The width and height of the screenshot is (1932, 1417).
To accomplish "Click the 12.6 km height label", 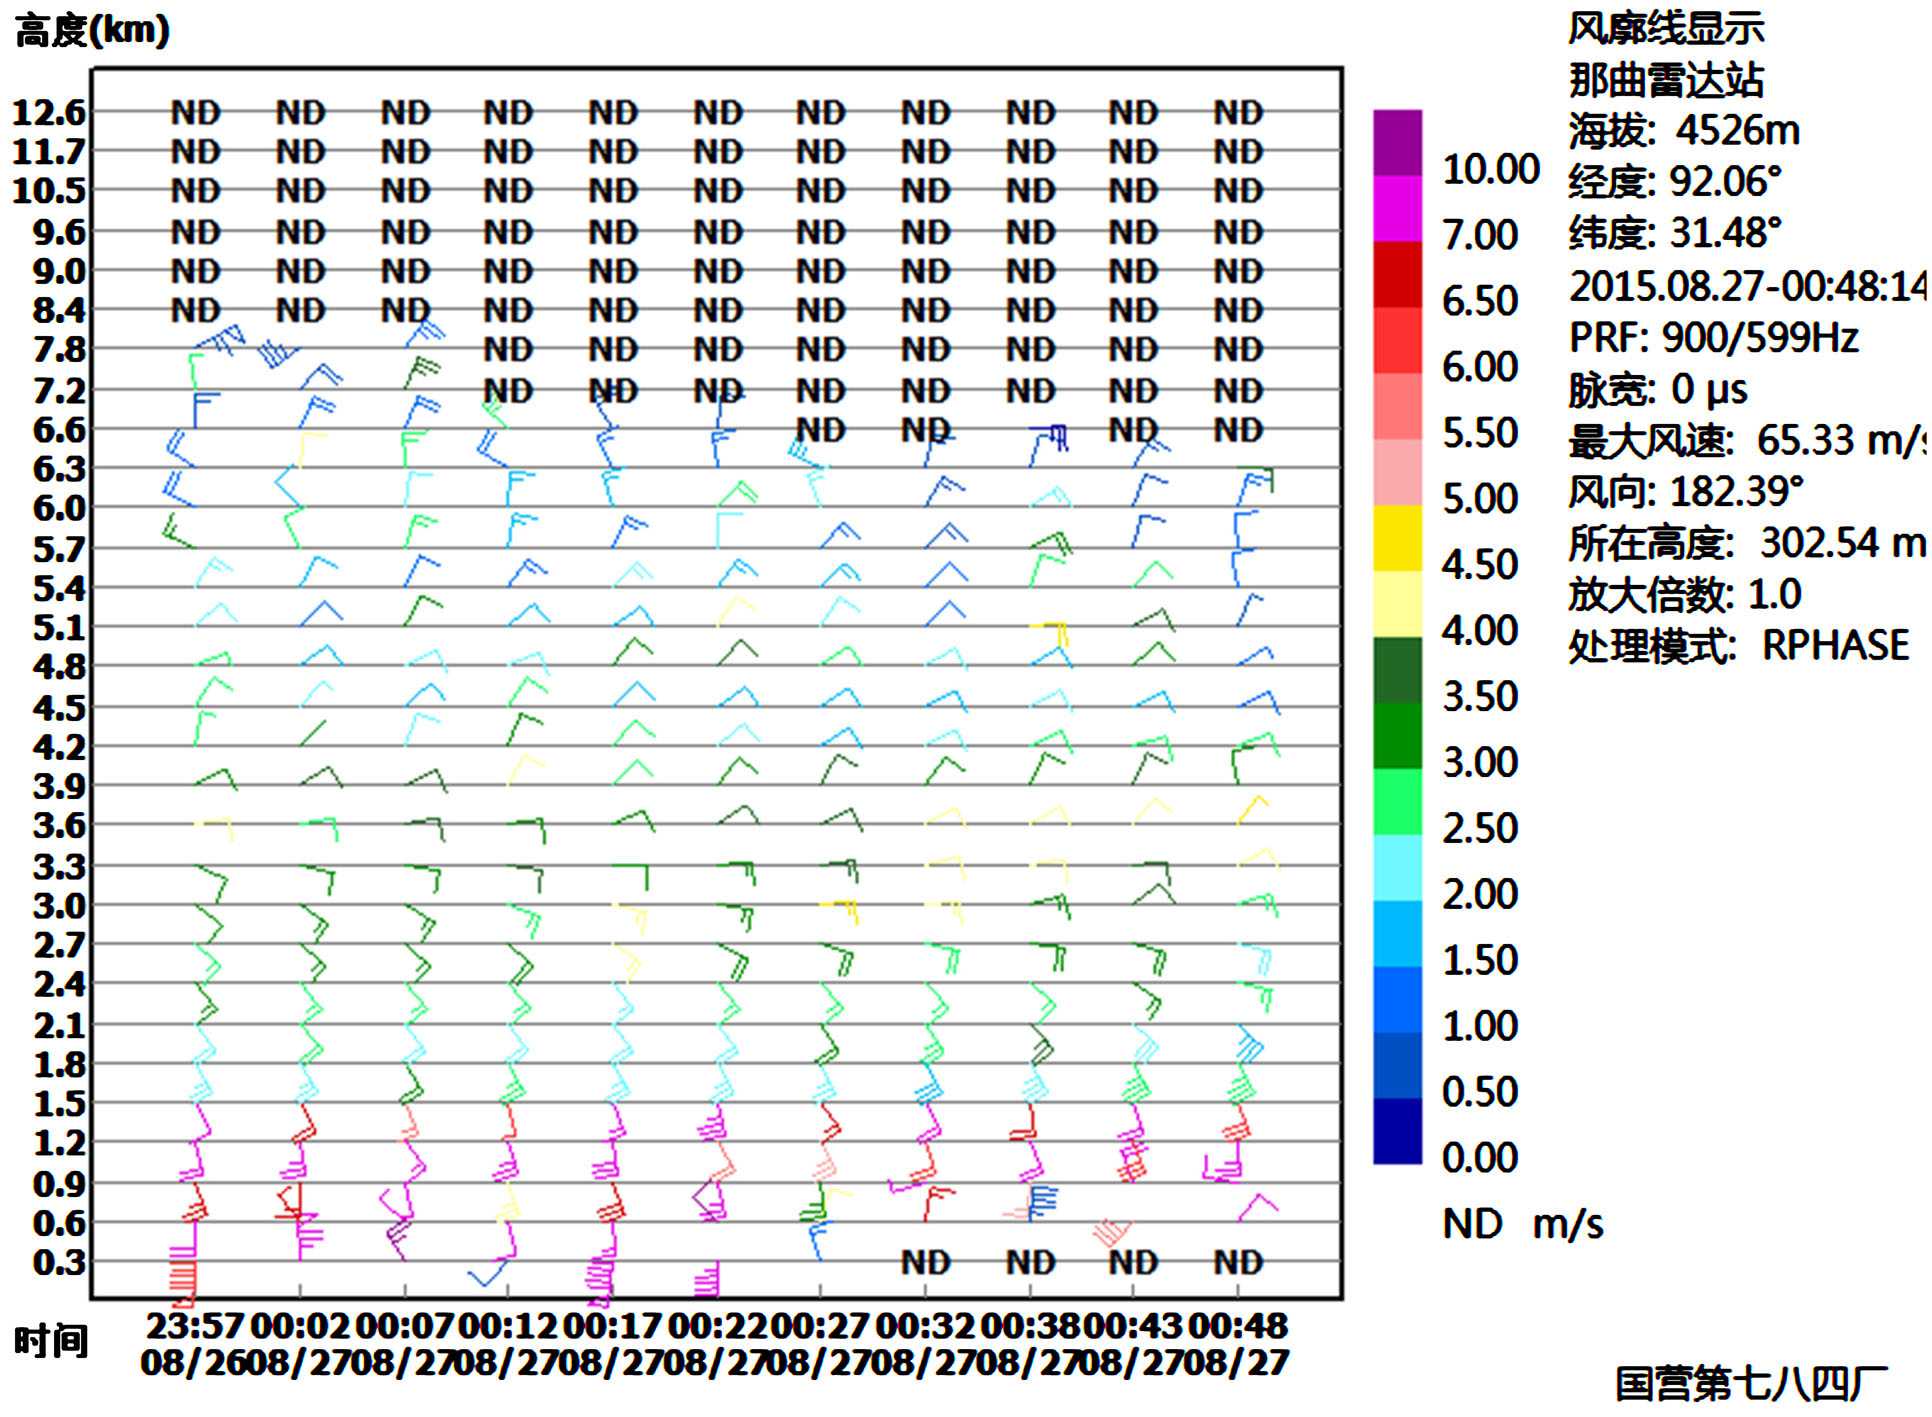I will pos(49,113).
